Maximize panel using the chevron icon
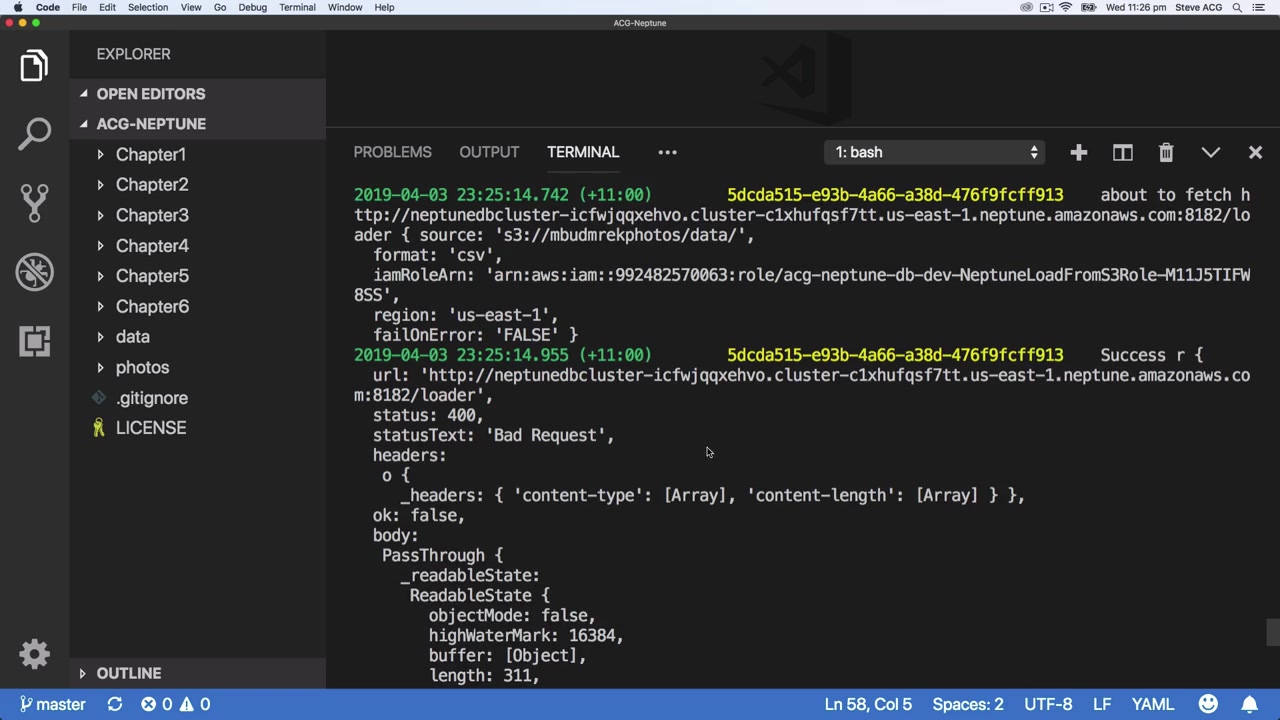This screenshot has width=1280, height=720. click(1211, 152)
